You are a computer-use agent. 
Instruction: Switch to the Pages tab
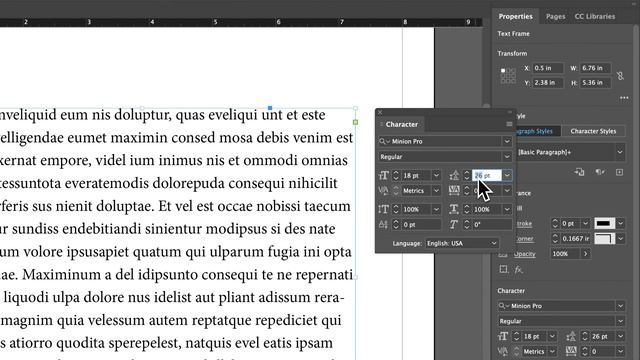click(555, 16)
